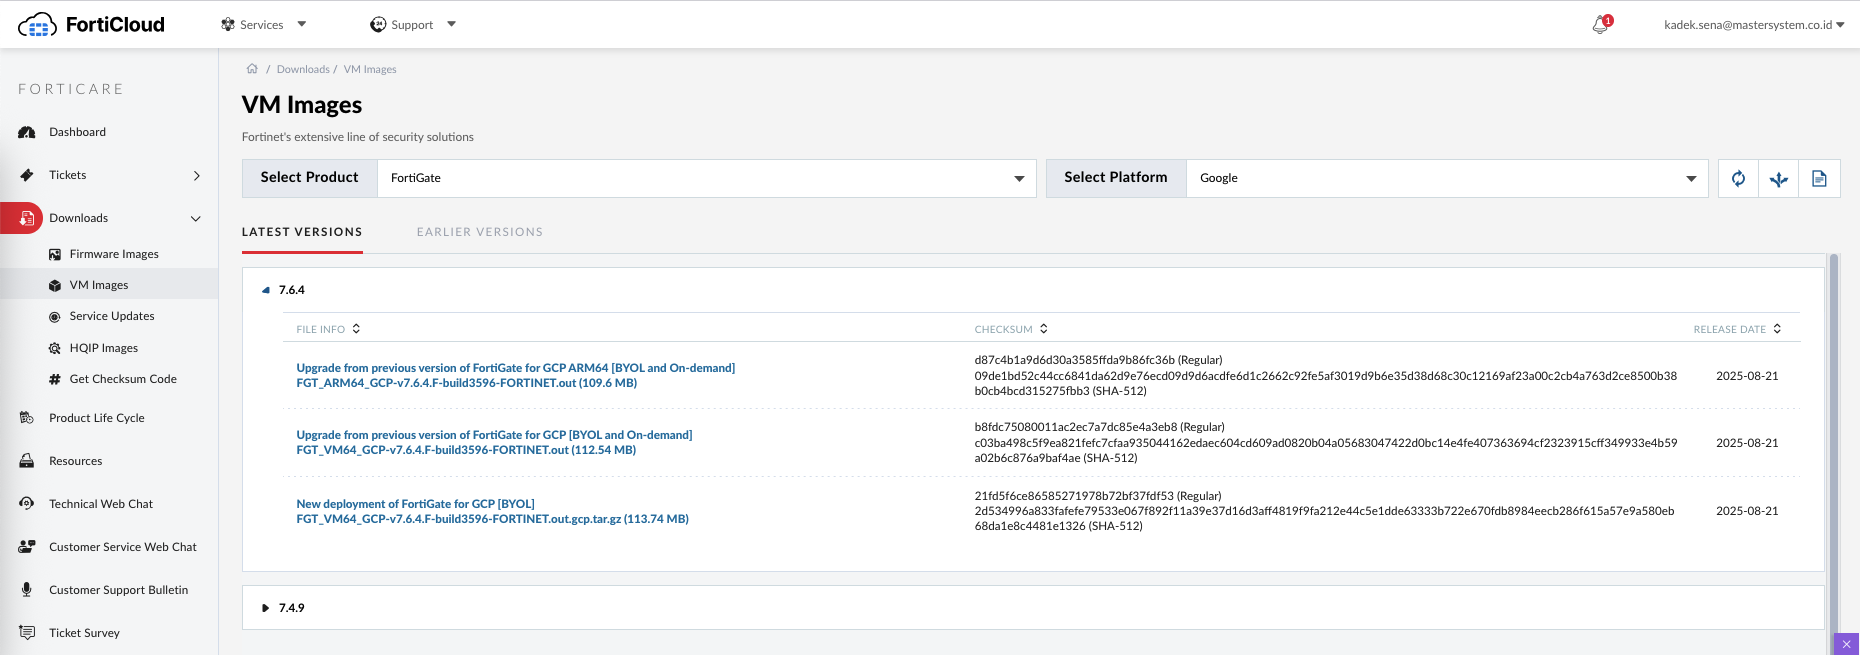Click the refresh icon beside Select Platform
The height and width of the screenshot is (655, 1860).
(1738, 179)
